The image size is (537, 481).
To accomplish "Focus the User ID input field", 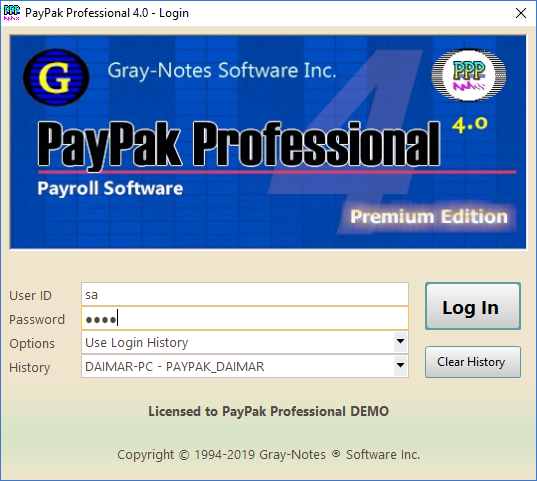I will [245, 294].
